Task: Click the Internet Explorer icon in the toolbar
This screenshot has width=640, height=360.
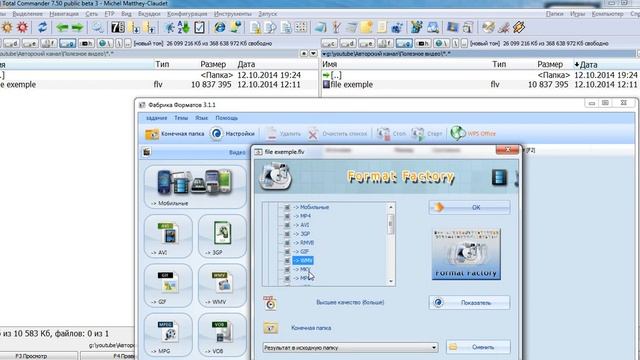Action: pos(220,27)
